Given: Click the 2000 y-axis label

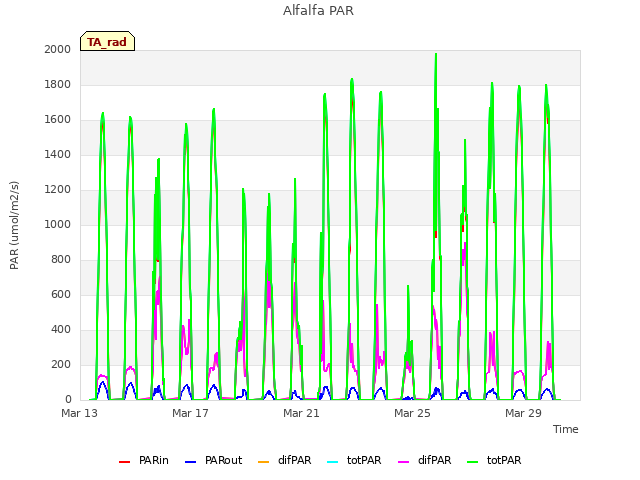Looking at the screenshot, I should [58, 49].
